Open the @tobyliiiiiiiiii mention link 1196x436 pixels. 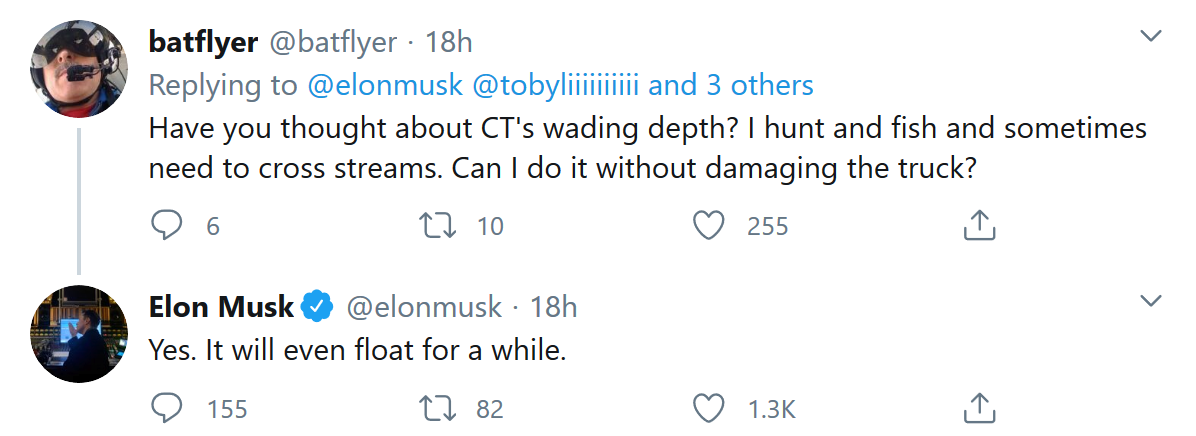point(554,86)
